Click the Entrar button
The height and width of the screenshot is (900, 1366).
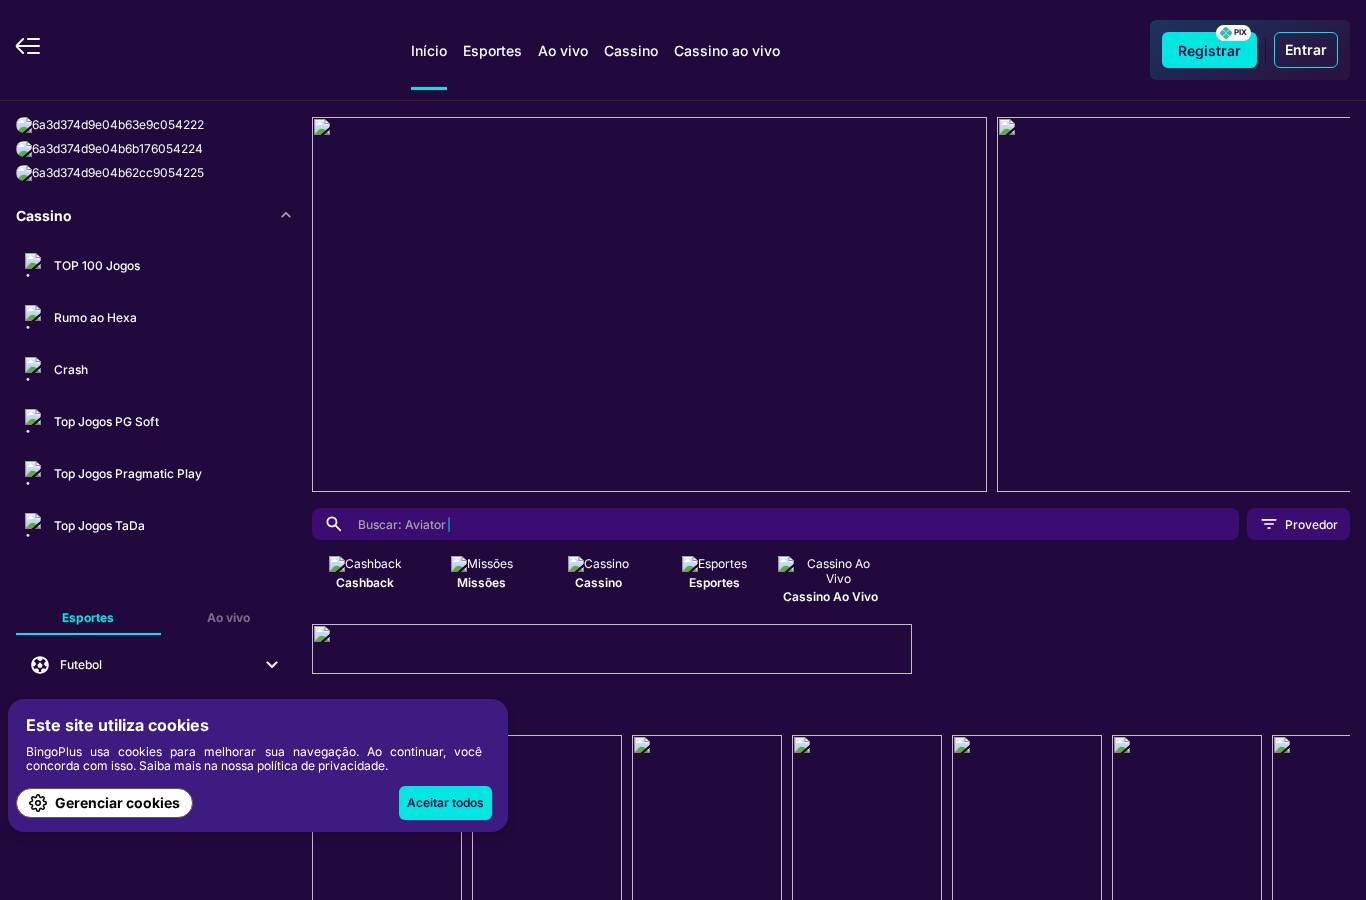click(1306, 50)
